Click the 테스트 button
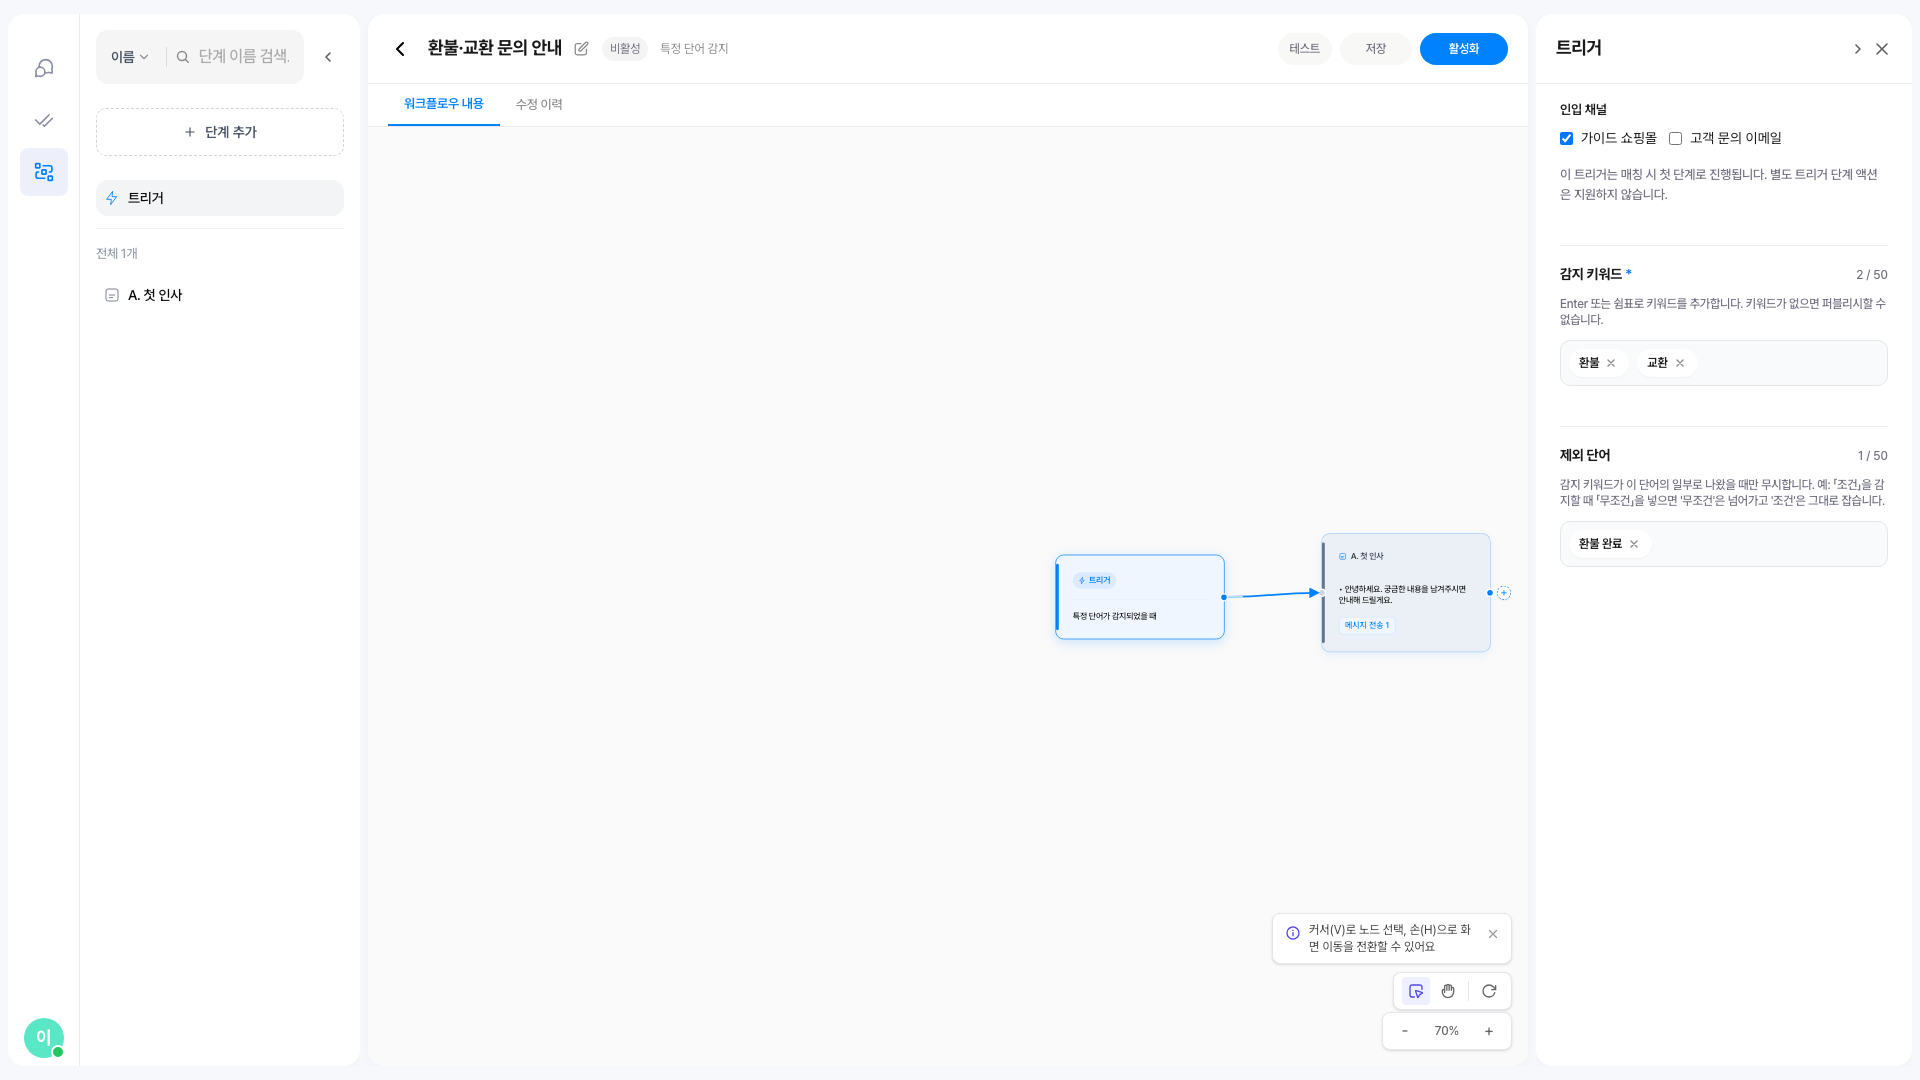Viewport: 1920px width, 1080px height. (x=1304, y=49)
